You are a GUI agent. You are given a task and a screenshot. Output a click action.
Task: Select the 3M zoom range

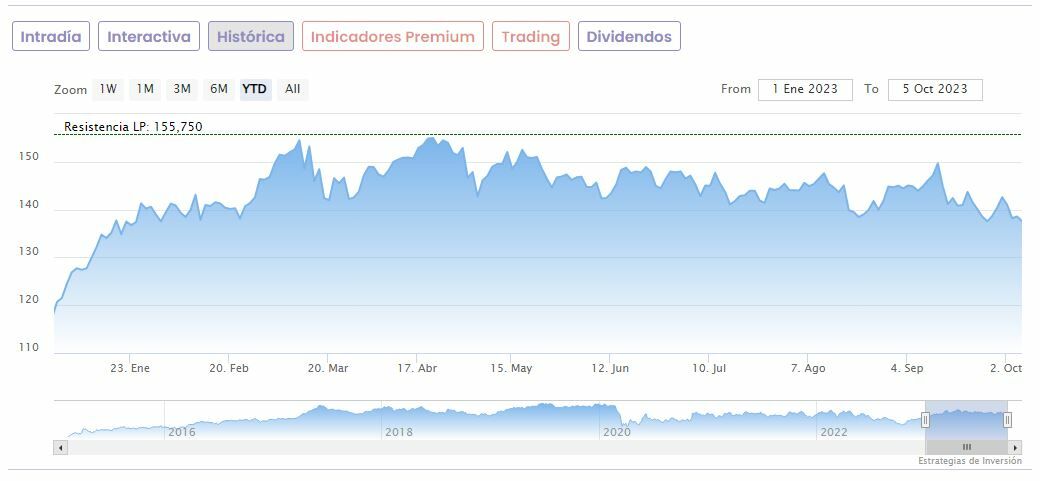182,89
